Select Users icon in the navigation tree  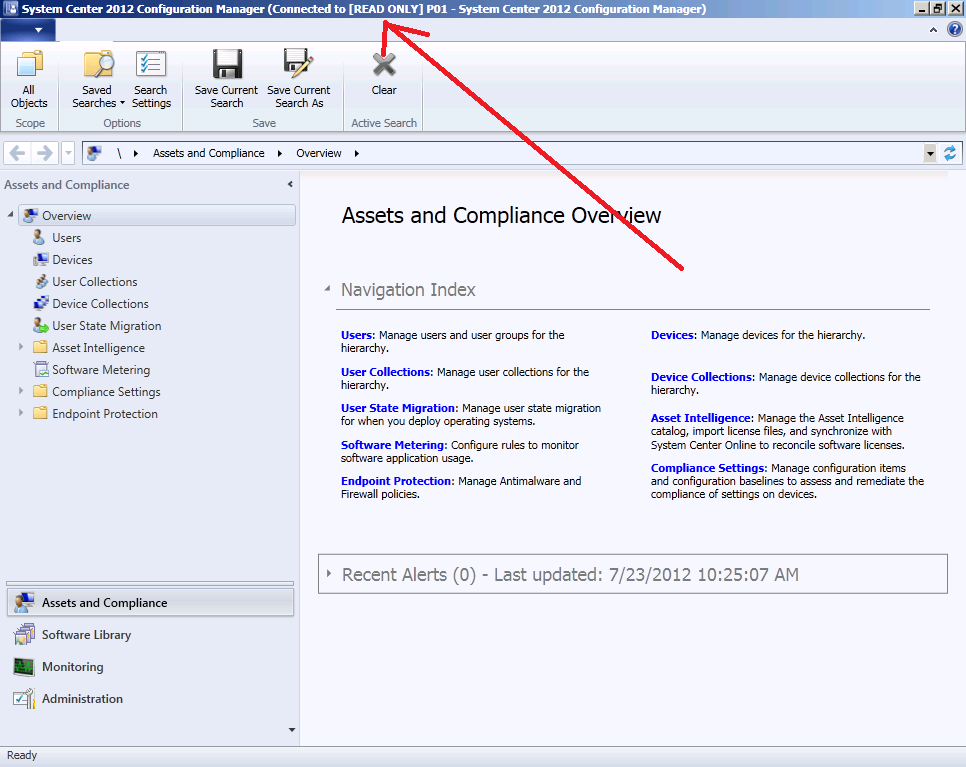(39, 237)
